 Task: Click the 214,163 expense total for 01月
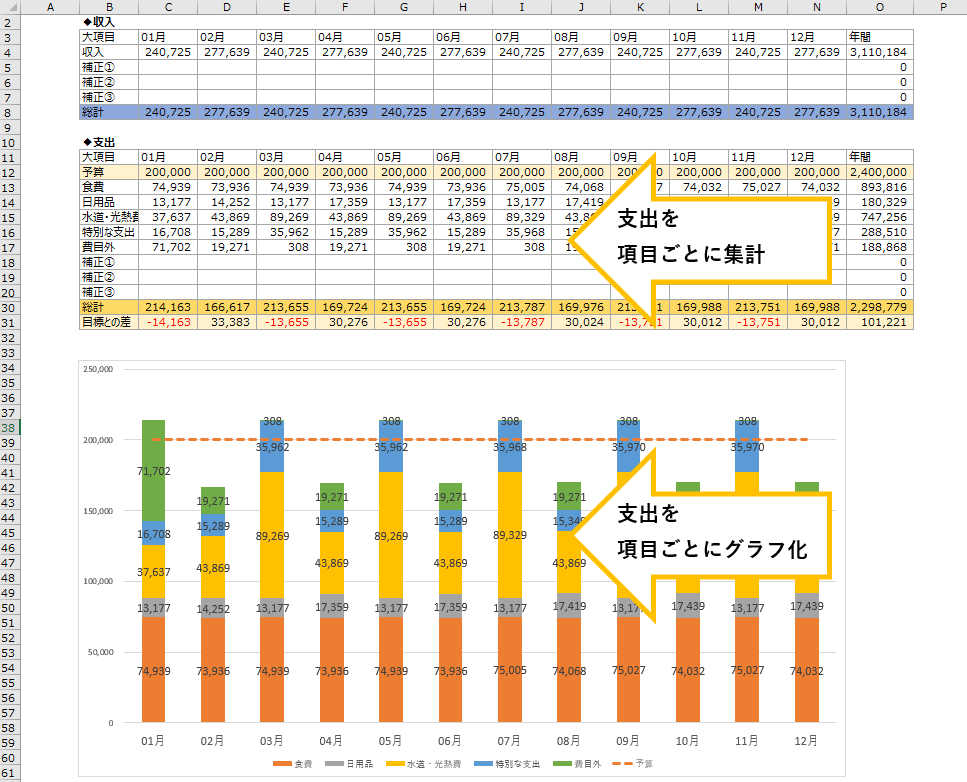[168, 307]
